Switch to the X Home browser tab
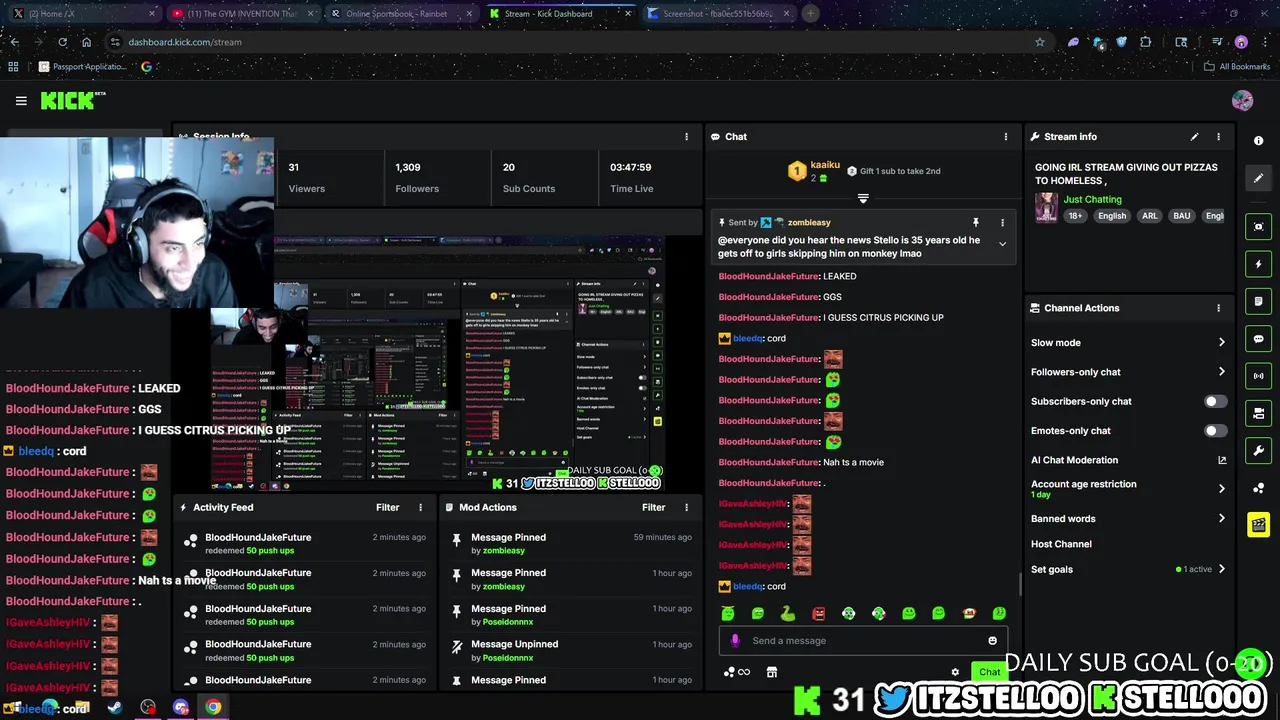1280x720 pixels. point(84,14)
